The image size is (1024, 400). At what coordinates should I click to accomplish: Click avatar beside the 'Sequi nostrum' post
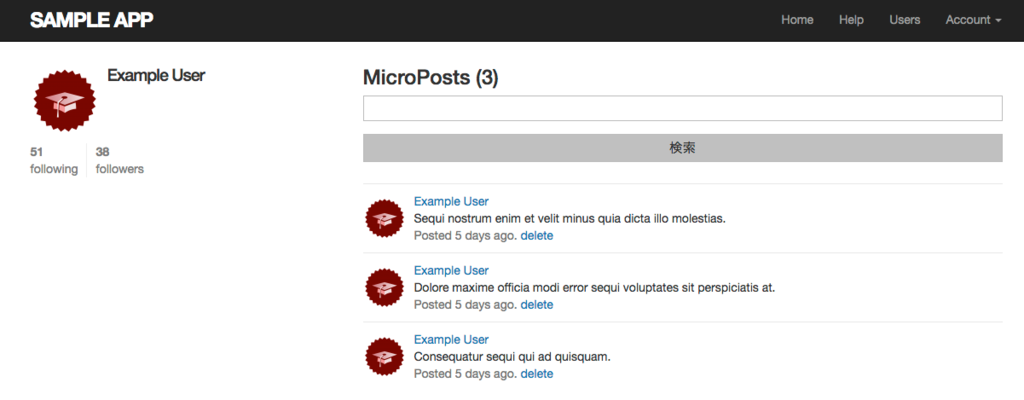[384, 219]
